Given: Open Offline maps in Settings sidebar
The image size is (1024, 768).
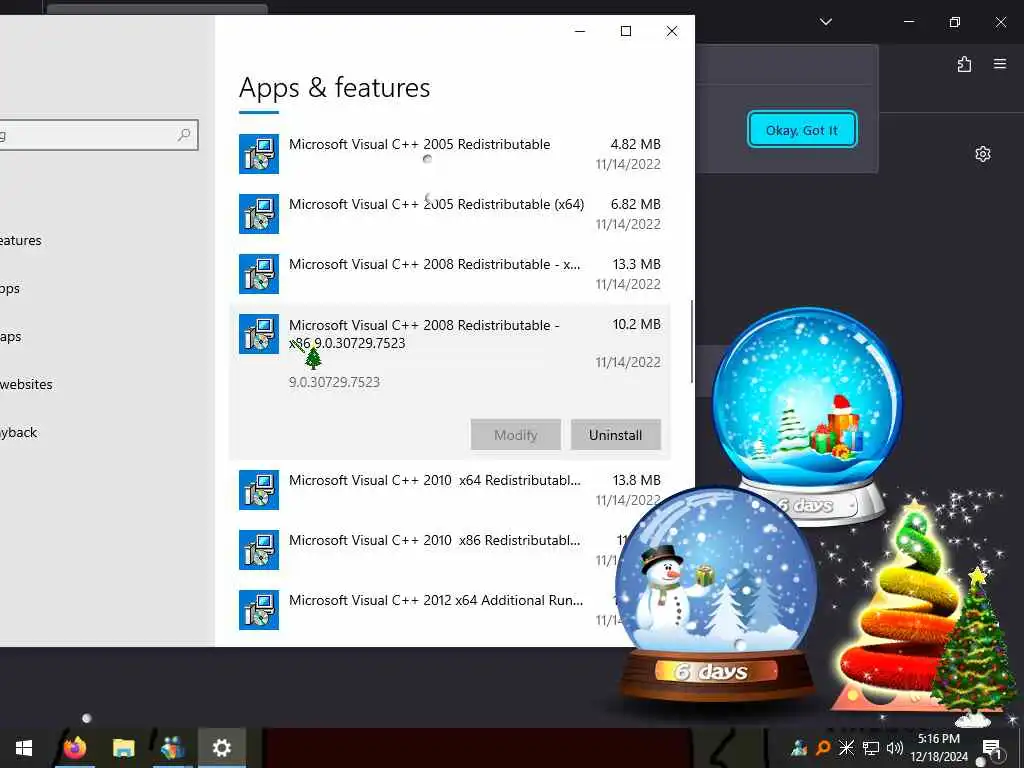Looking at the screenshot, I should (x=10, y=336).
